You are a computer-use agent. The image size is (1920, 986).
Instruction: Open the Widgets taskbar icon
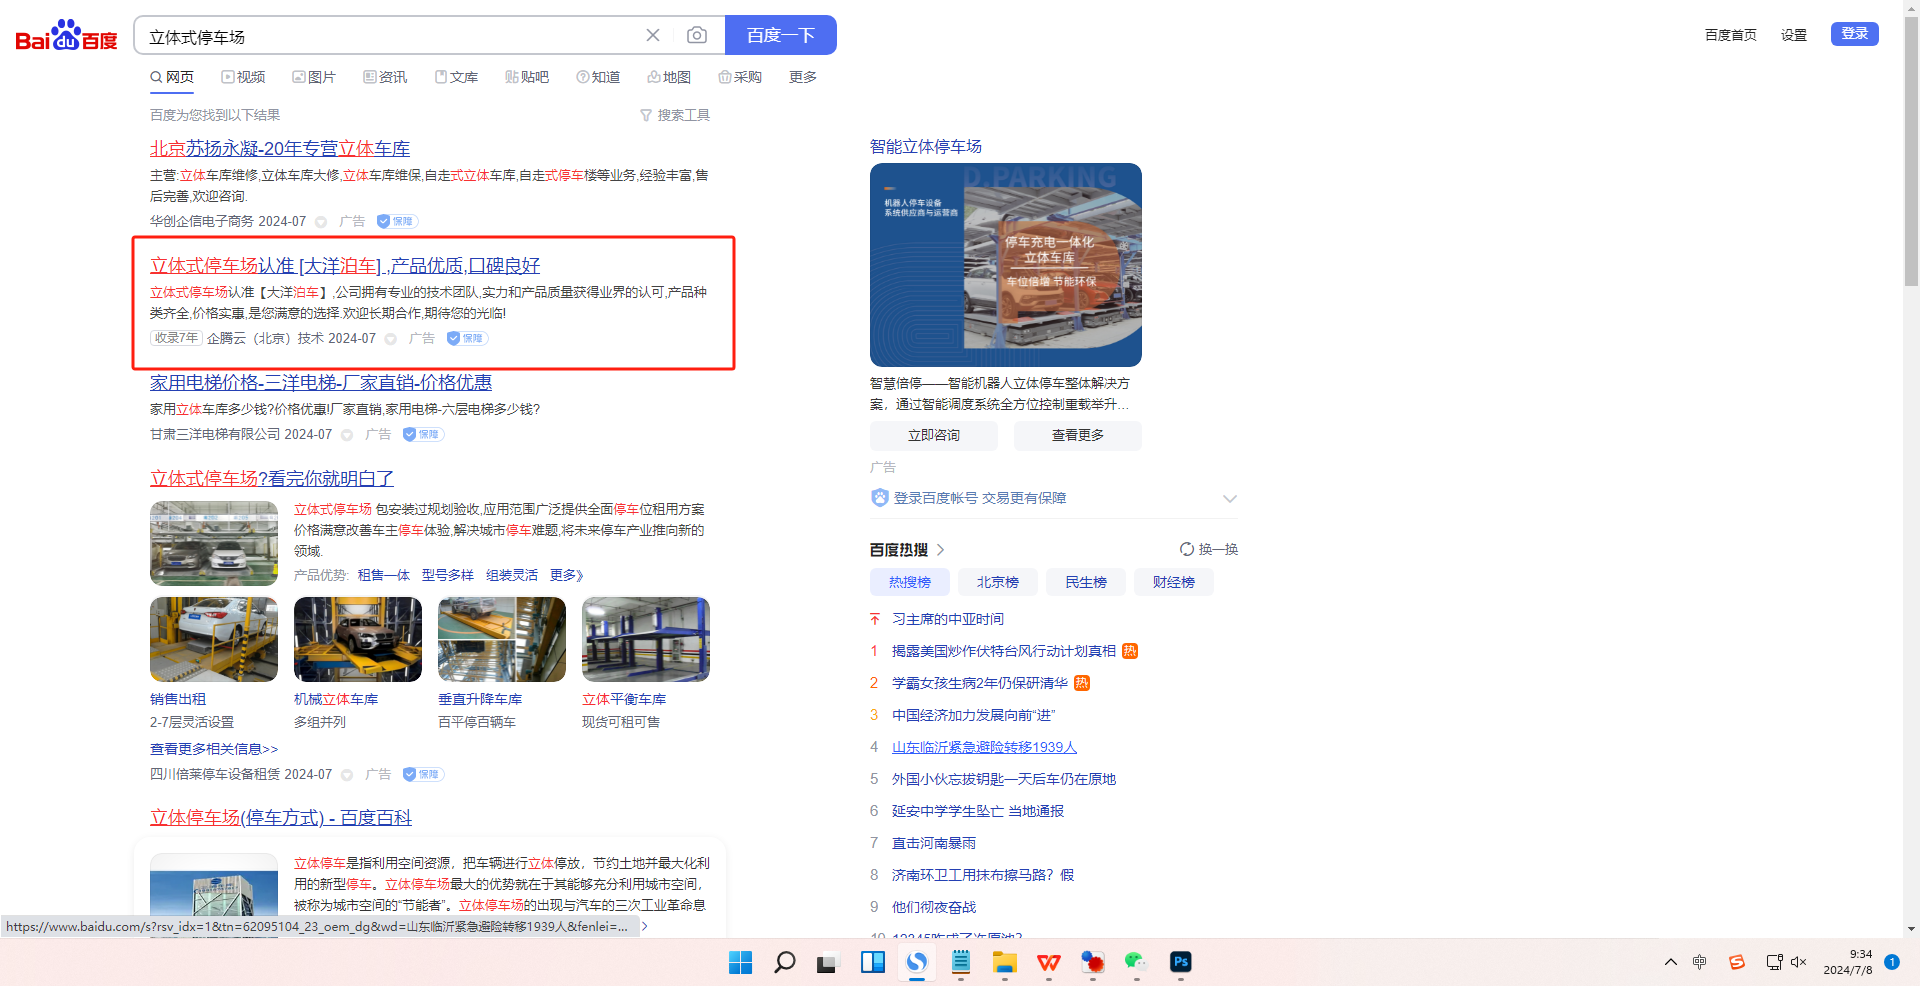(x=873, y=962)
